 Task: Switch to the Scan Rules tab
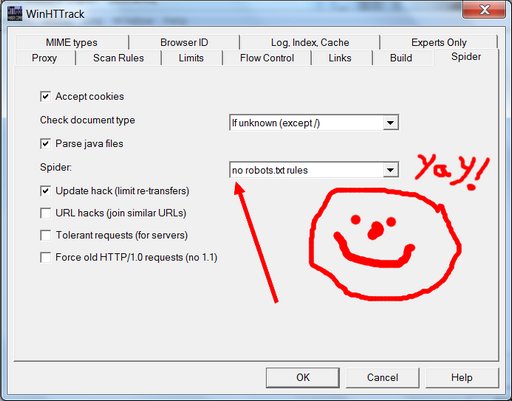pyautogui.click(x=118, y=58)
